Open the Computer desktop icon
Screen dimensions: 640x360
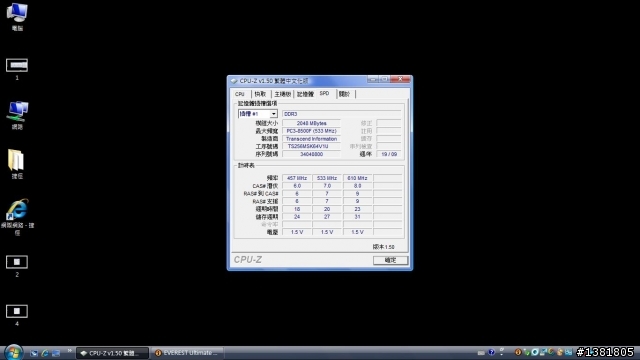click(17, 16)
